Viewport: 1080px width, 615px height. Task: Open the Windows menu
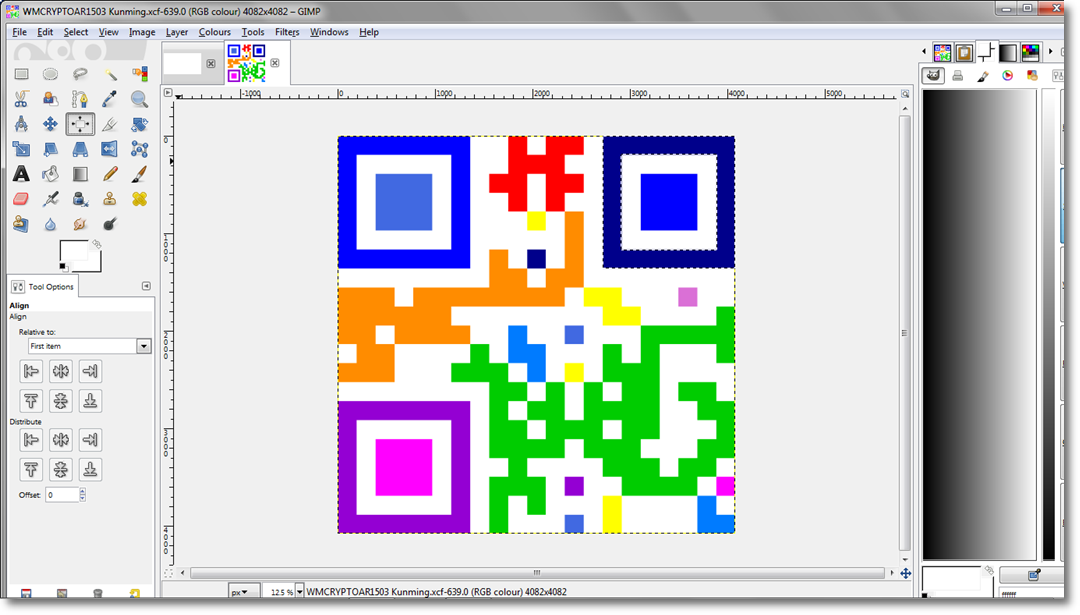pos(329,32)
